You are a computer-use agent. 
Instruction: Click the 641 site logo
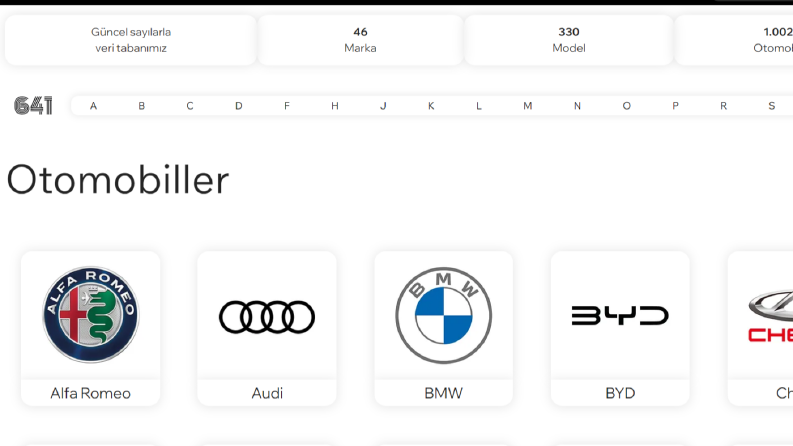33,106
